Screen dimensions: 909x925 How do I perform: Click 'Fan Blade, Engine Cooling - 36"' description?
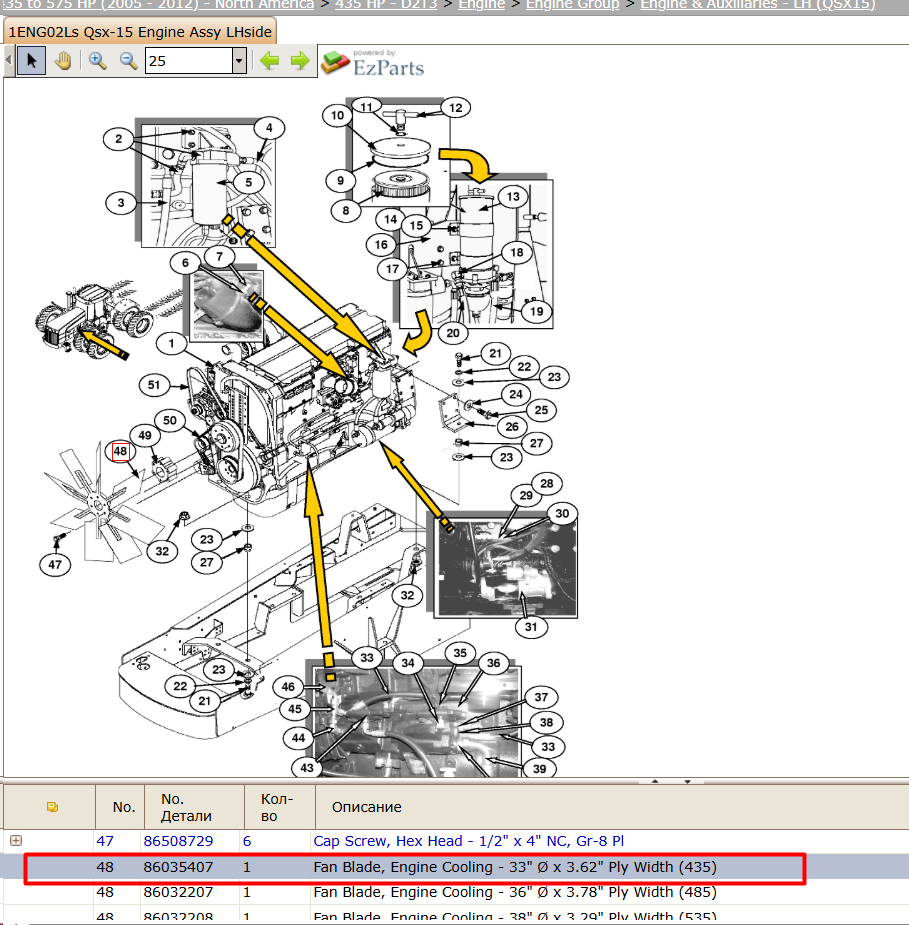[x=515, y=892]
